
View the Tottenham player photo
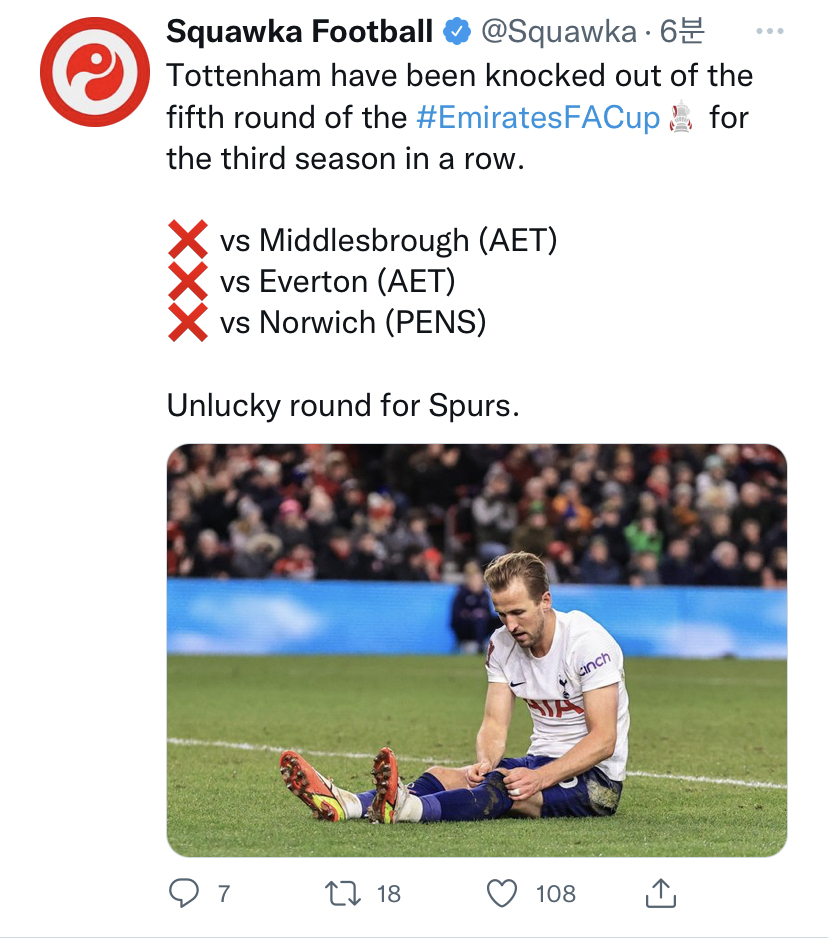click(x=476, y=650)
